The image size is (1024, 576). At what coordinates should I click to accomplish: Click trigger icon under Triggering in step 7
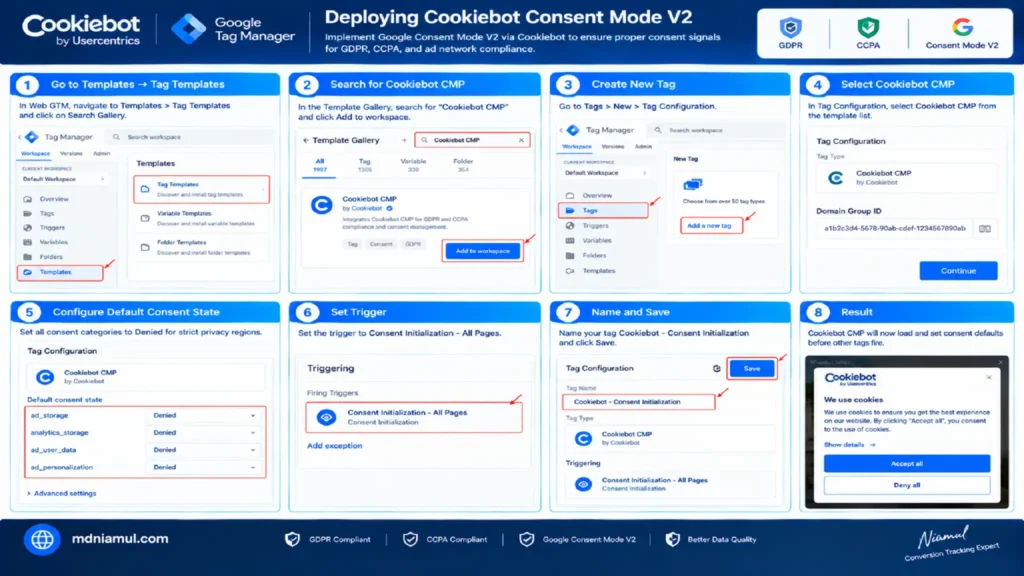pyautogui.click(x=583, y=484)
